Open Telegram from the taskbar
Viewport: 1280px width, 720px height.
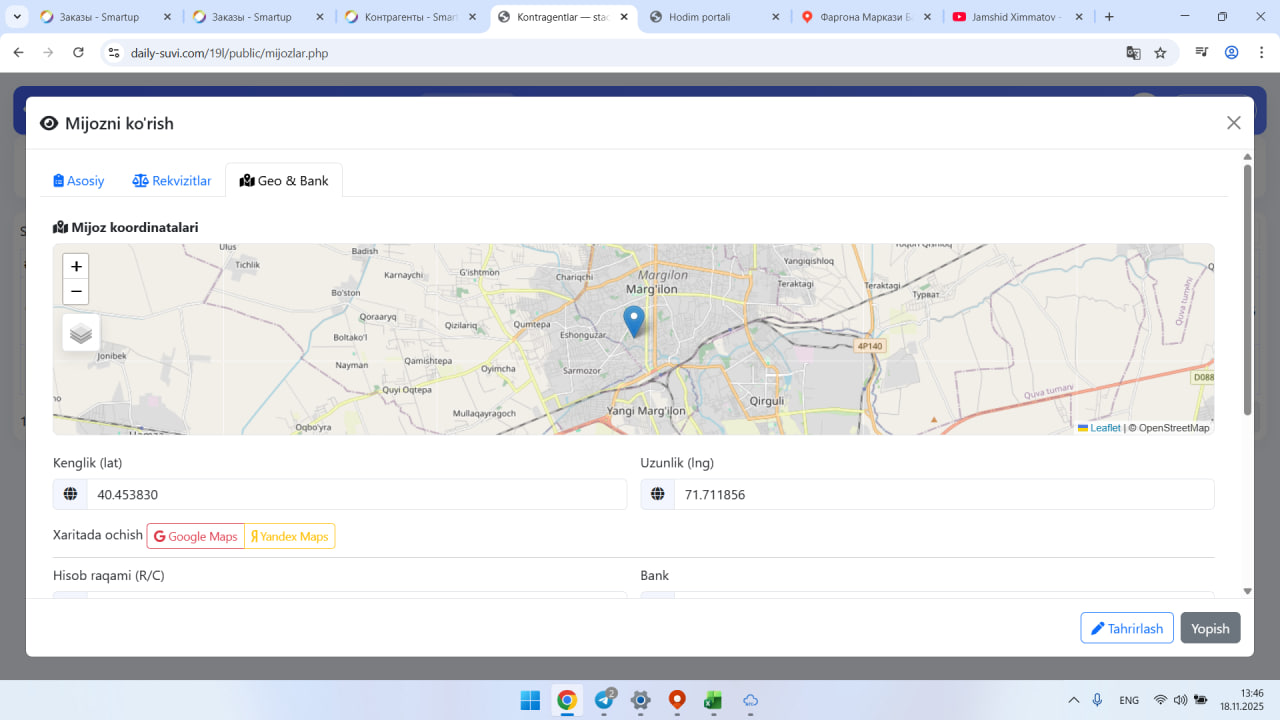(x=604, y=701)
